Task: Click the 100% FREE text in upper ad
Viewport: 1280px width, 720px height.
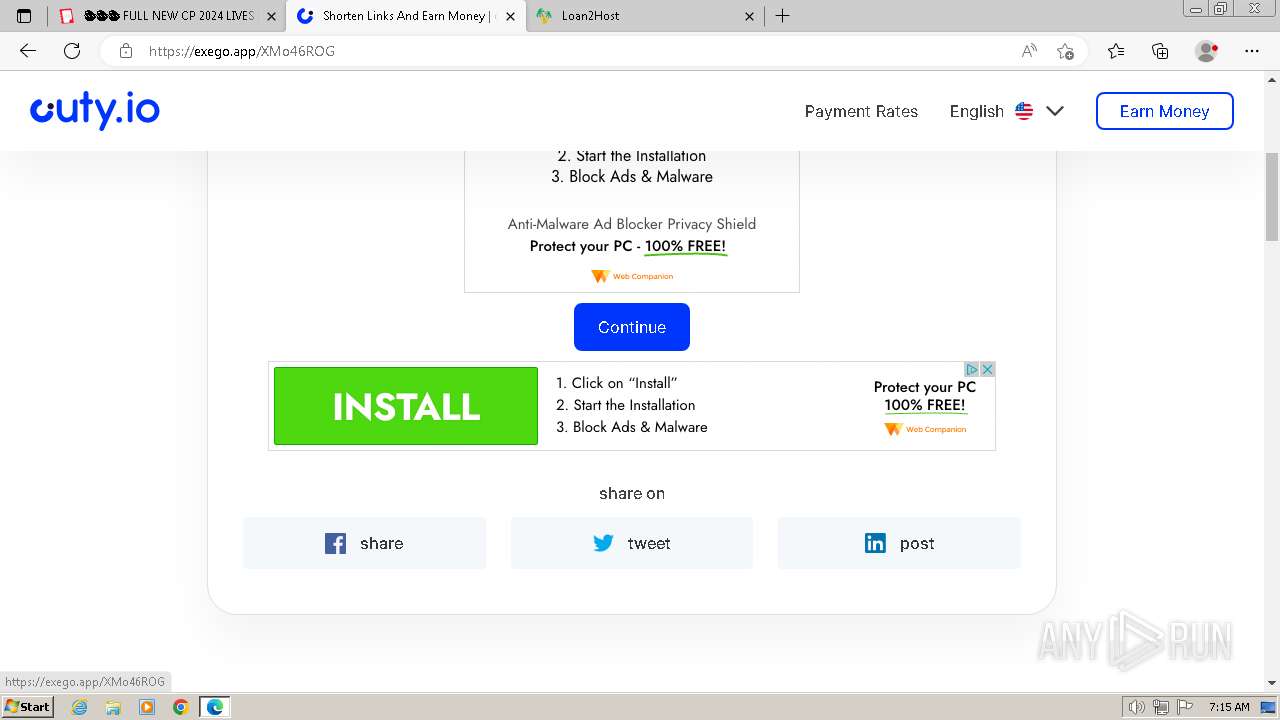Action: click(x=685, y=246)
